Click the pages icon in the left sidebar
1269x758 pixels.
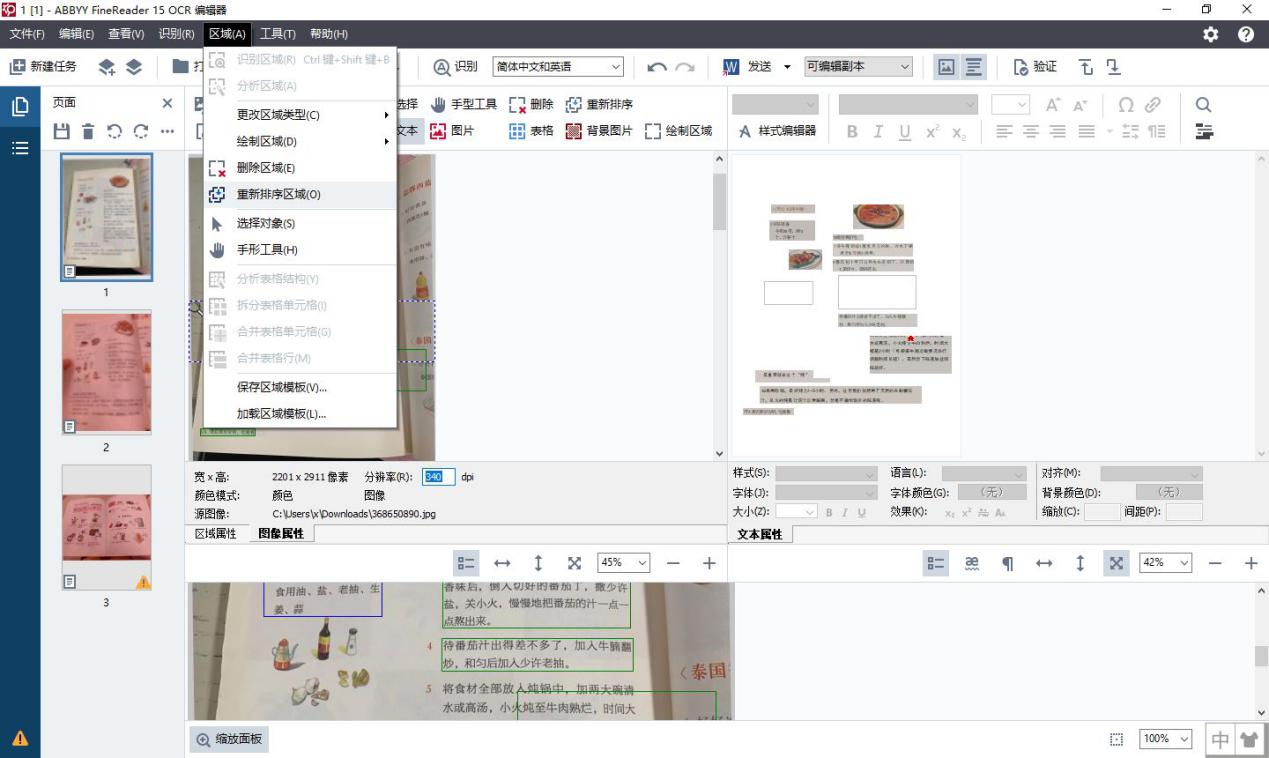20,107
